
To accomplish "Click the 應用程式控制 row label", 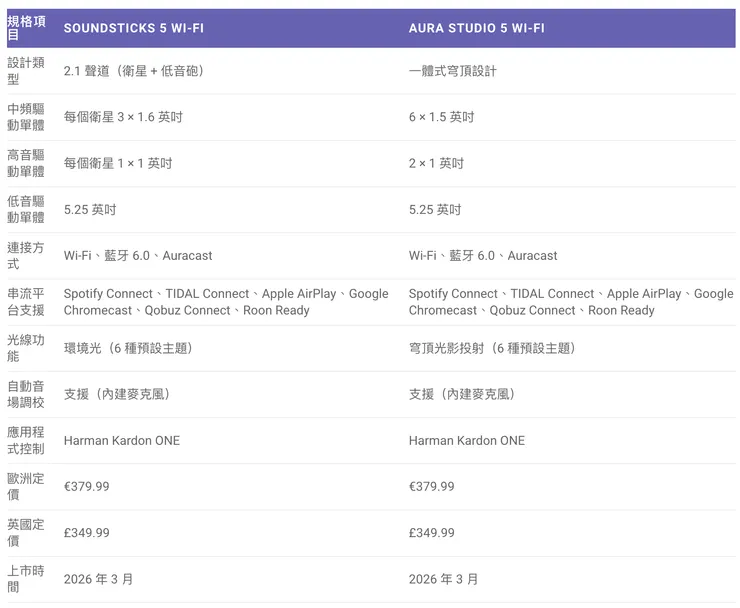I will 26,440.
